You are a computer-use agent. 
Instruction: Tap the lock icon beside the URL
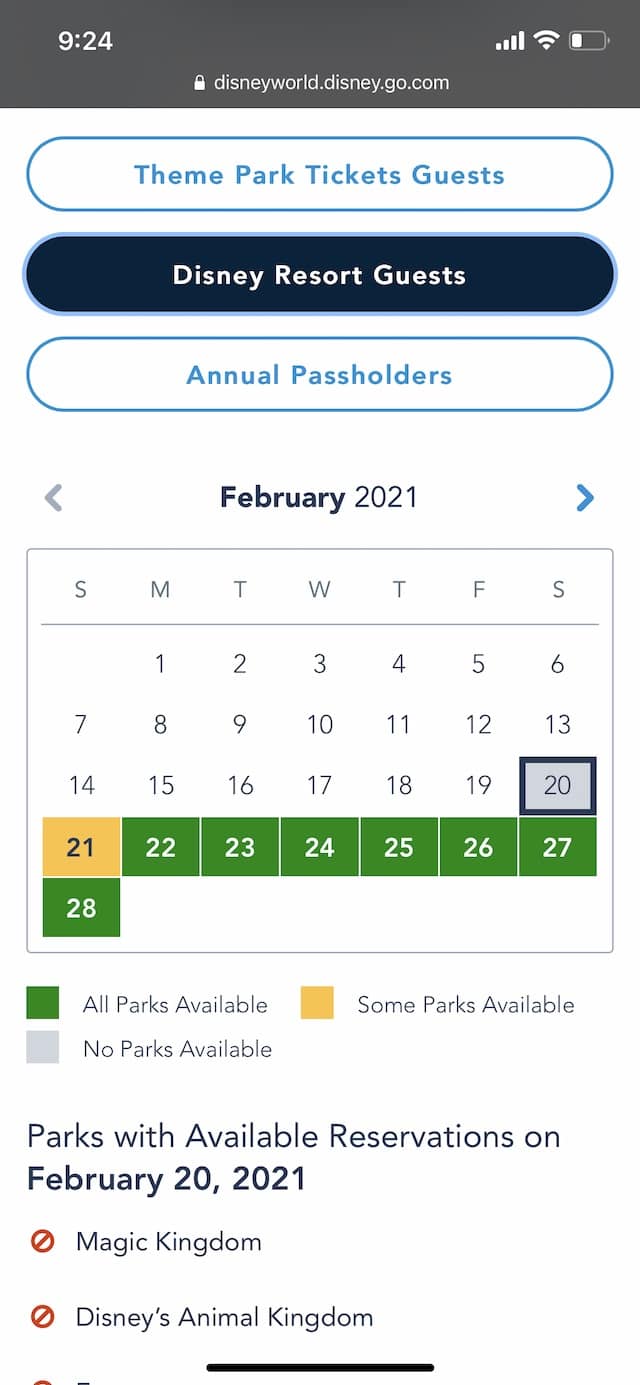[201, 83]
